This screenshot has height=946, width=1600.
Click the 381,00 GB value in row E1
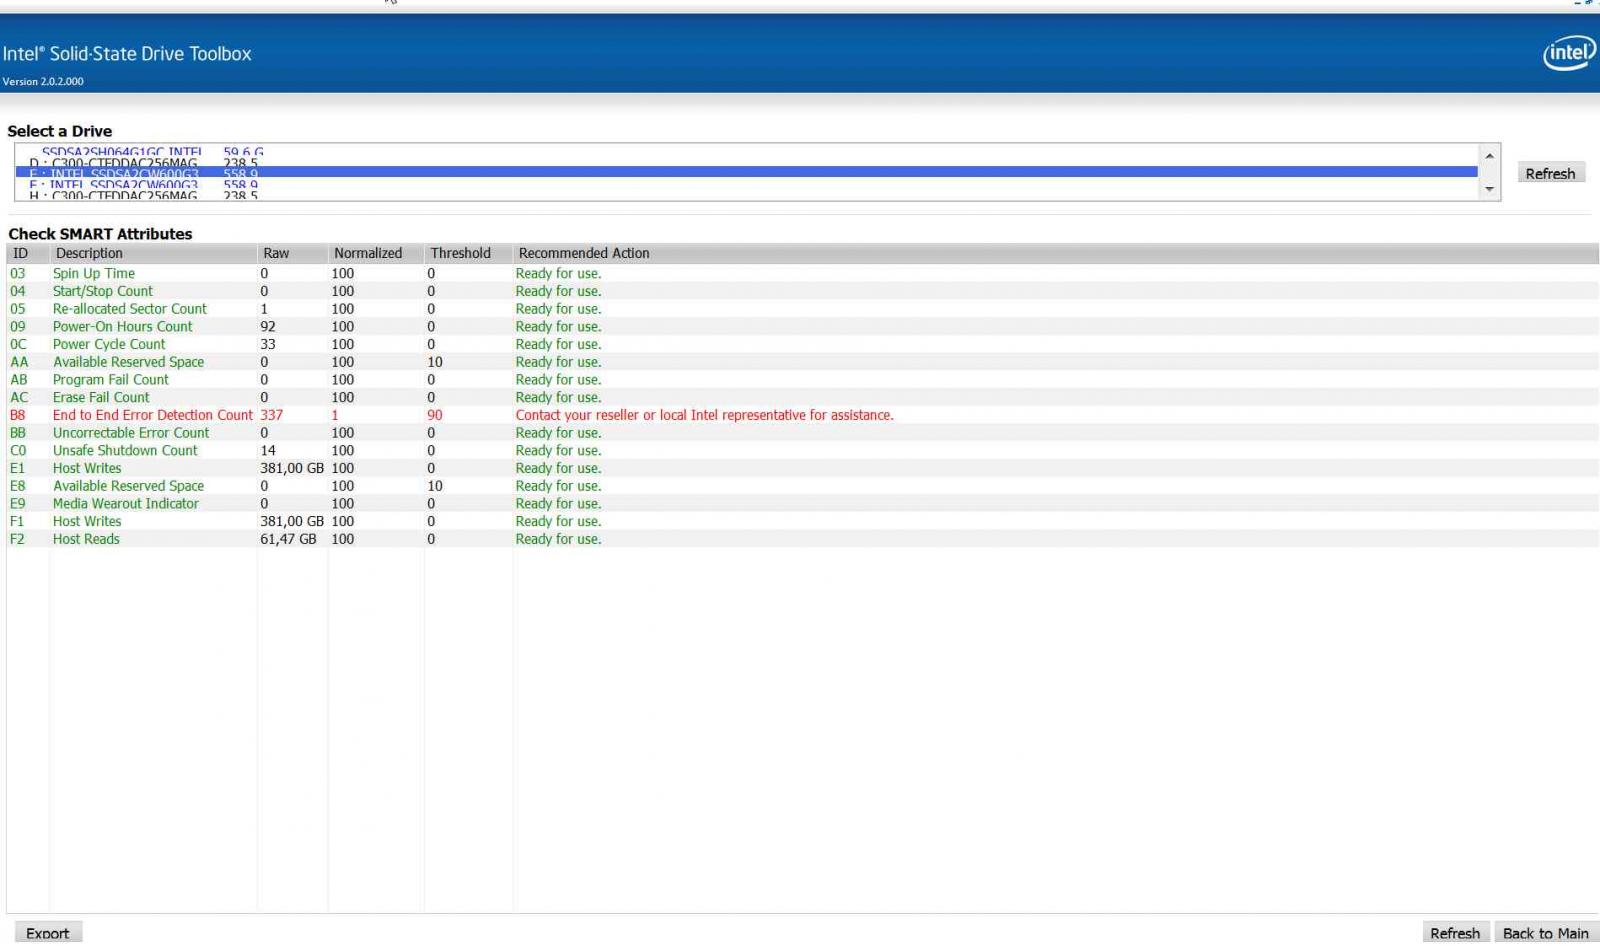[x=292, y=468]
